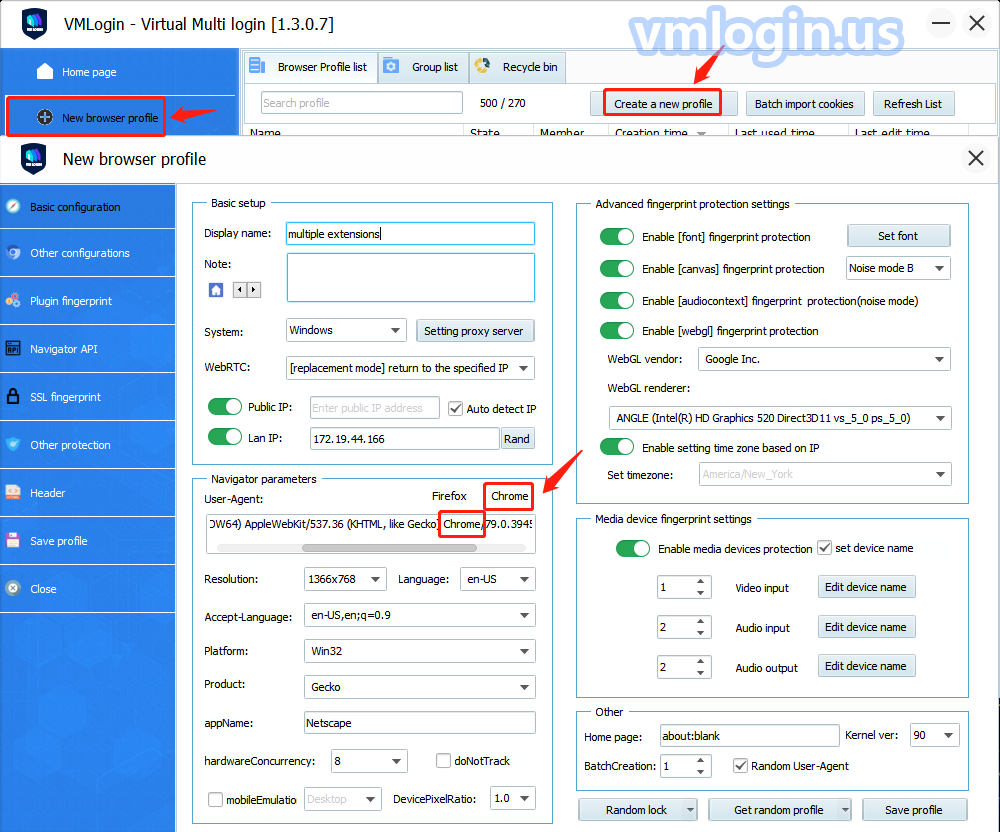1000x832 pixels.
Task: Click the Display name input field
Action: [x=410, y=234]
